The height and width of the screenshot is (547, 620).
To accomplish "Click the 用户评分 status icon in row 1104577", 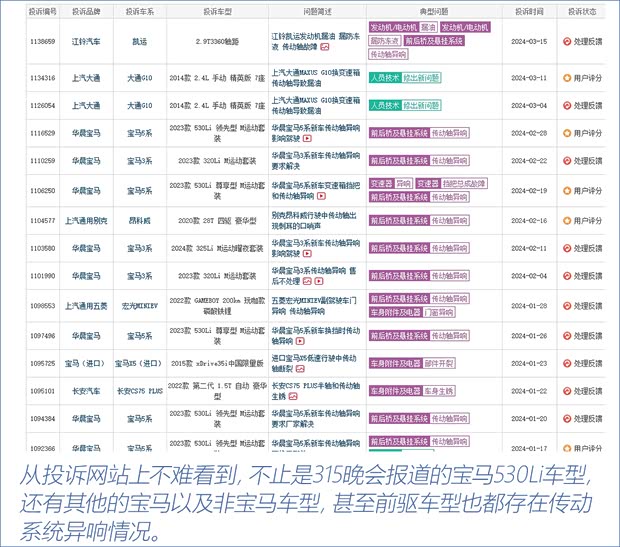I will tap(567, 221).
